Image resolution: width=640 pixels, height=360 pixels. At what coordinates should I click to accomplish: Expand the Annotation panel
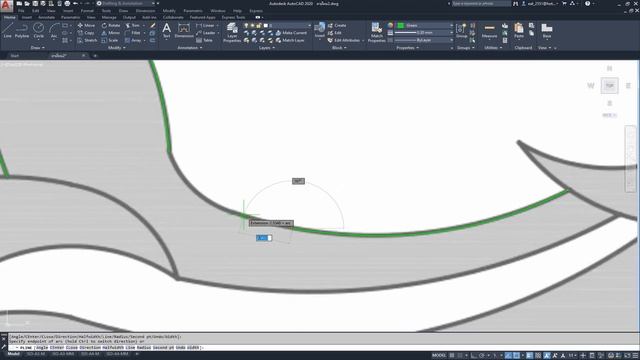click(x=190, y=48)
